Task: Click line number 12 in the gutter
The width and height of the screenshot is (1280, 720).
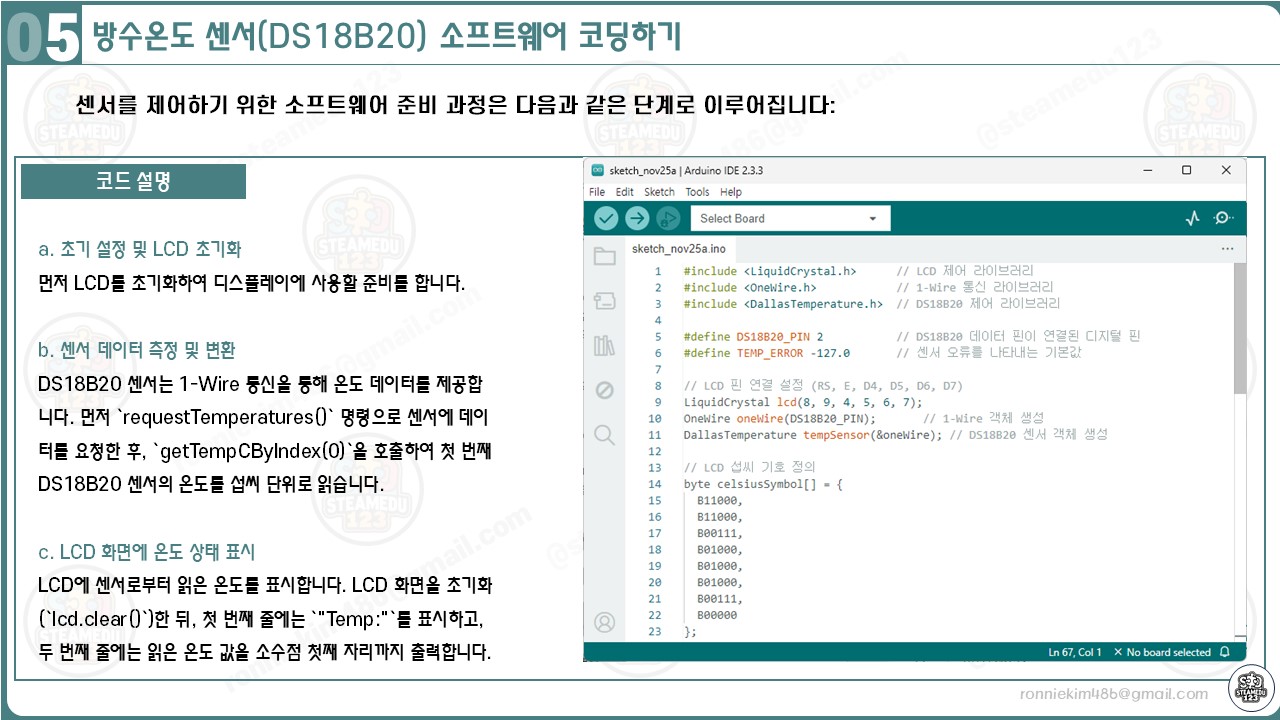Action: 656,451
